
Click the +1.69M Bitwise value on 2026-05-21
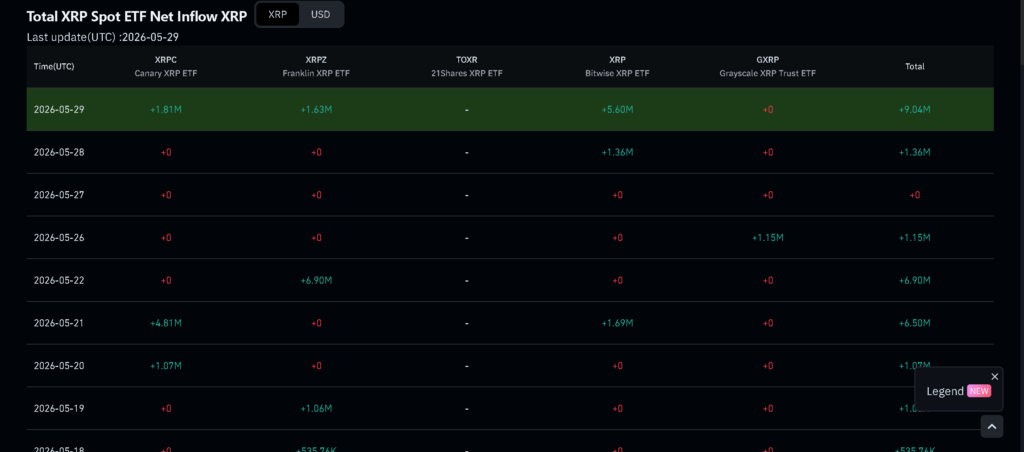tap(617, 323)
